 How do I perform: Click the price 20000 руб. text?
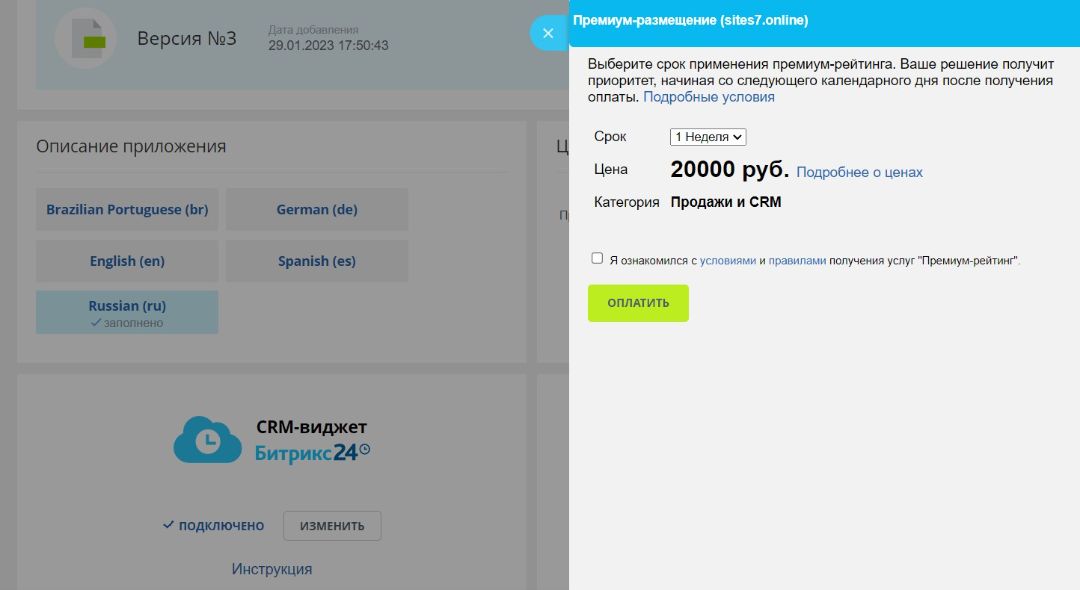pyautogui.click(x=731, y=168)
